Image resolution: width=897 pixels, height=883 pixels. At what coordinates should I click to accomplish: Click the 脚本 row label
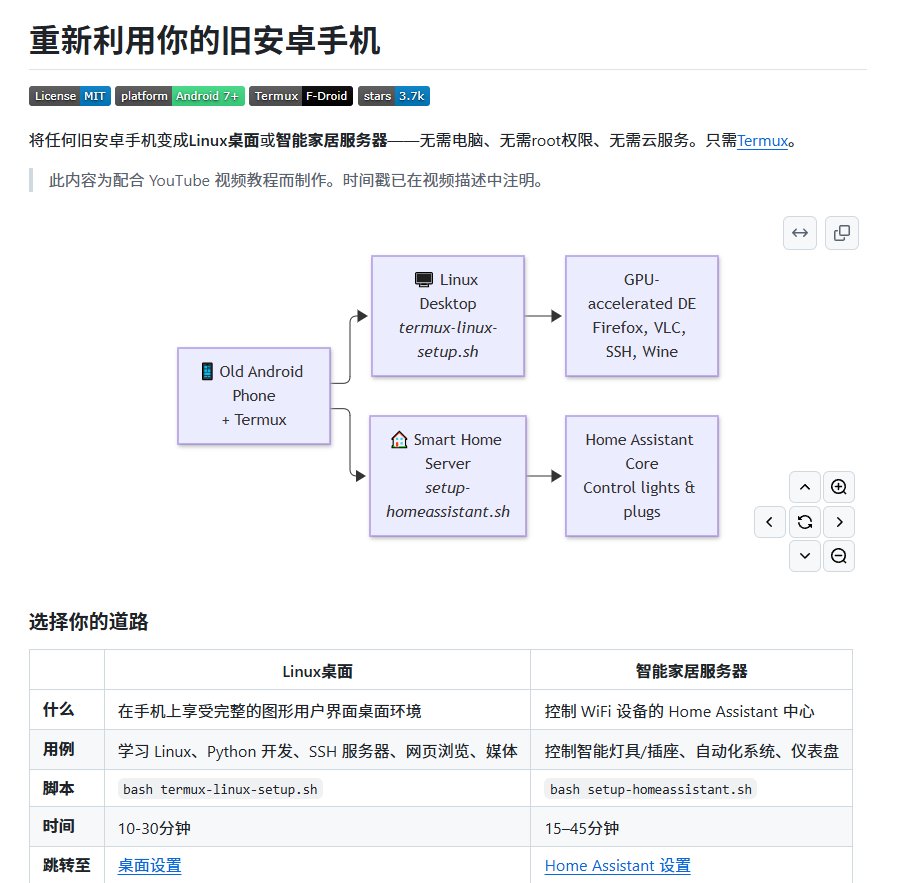pyautogui.click(x=58, y=788)
